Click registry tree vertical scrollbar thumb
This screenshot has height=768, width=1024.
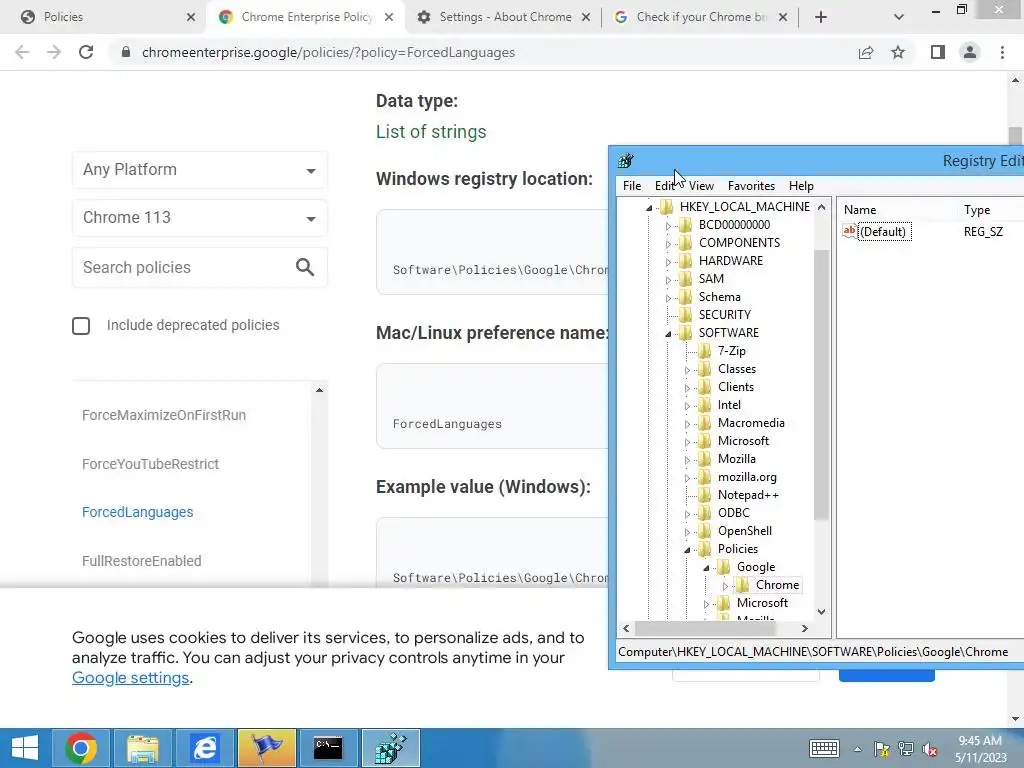tap(822, 385)
